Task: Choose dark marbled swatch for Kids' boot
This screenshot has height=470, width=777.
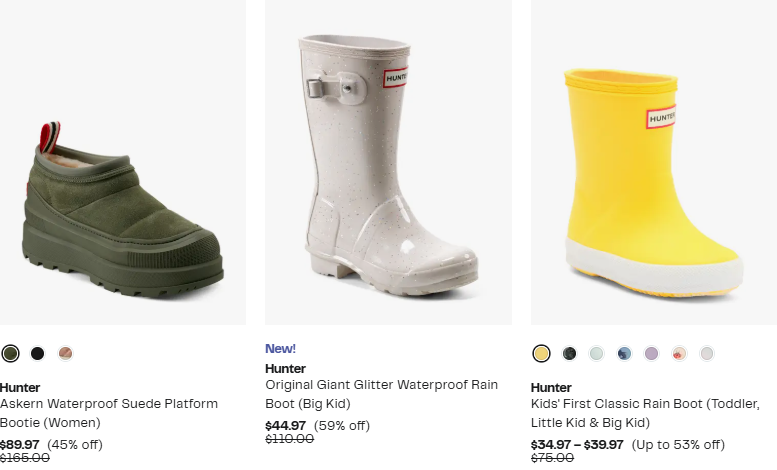Action: coord(570,353)
